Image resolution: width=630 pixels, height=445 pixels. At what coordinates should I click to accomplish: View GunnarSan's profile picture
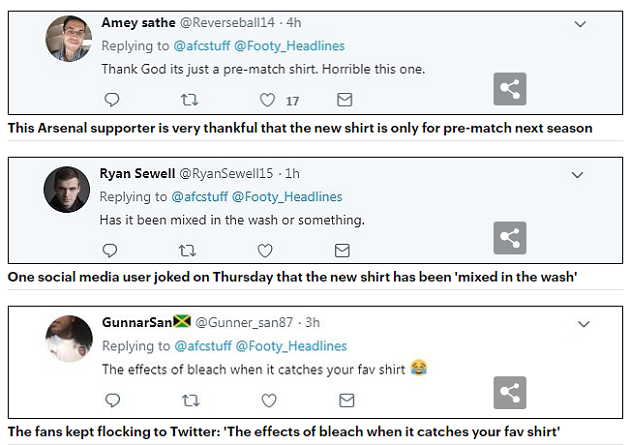click(69, 338)
